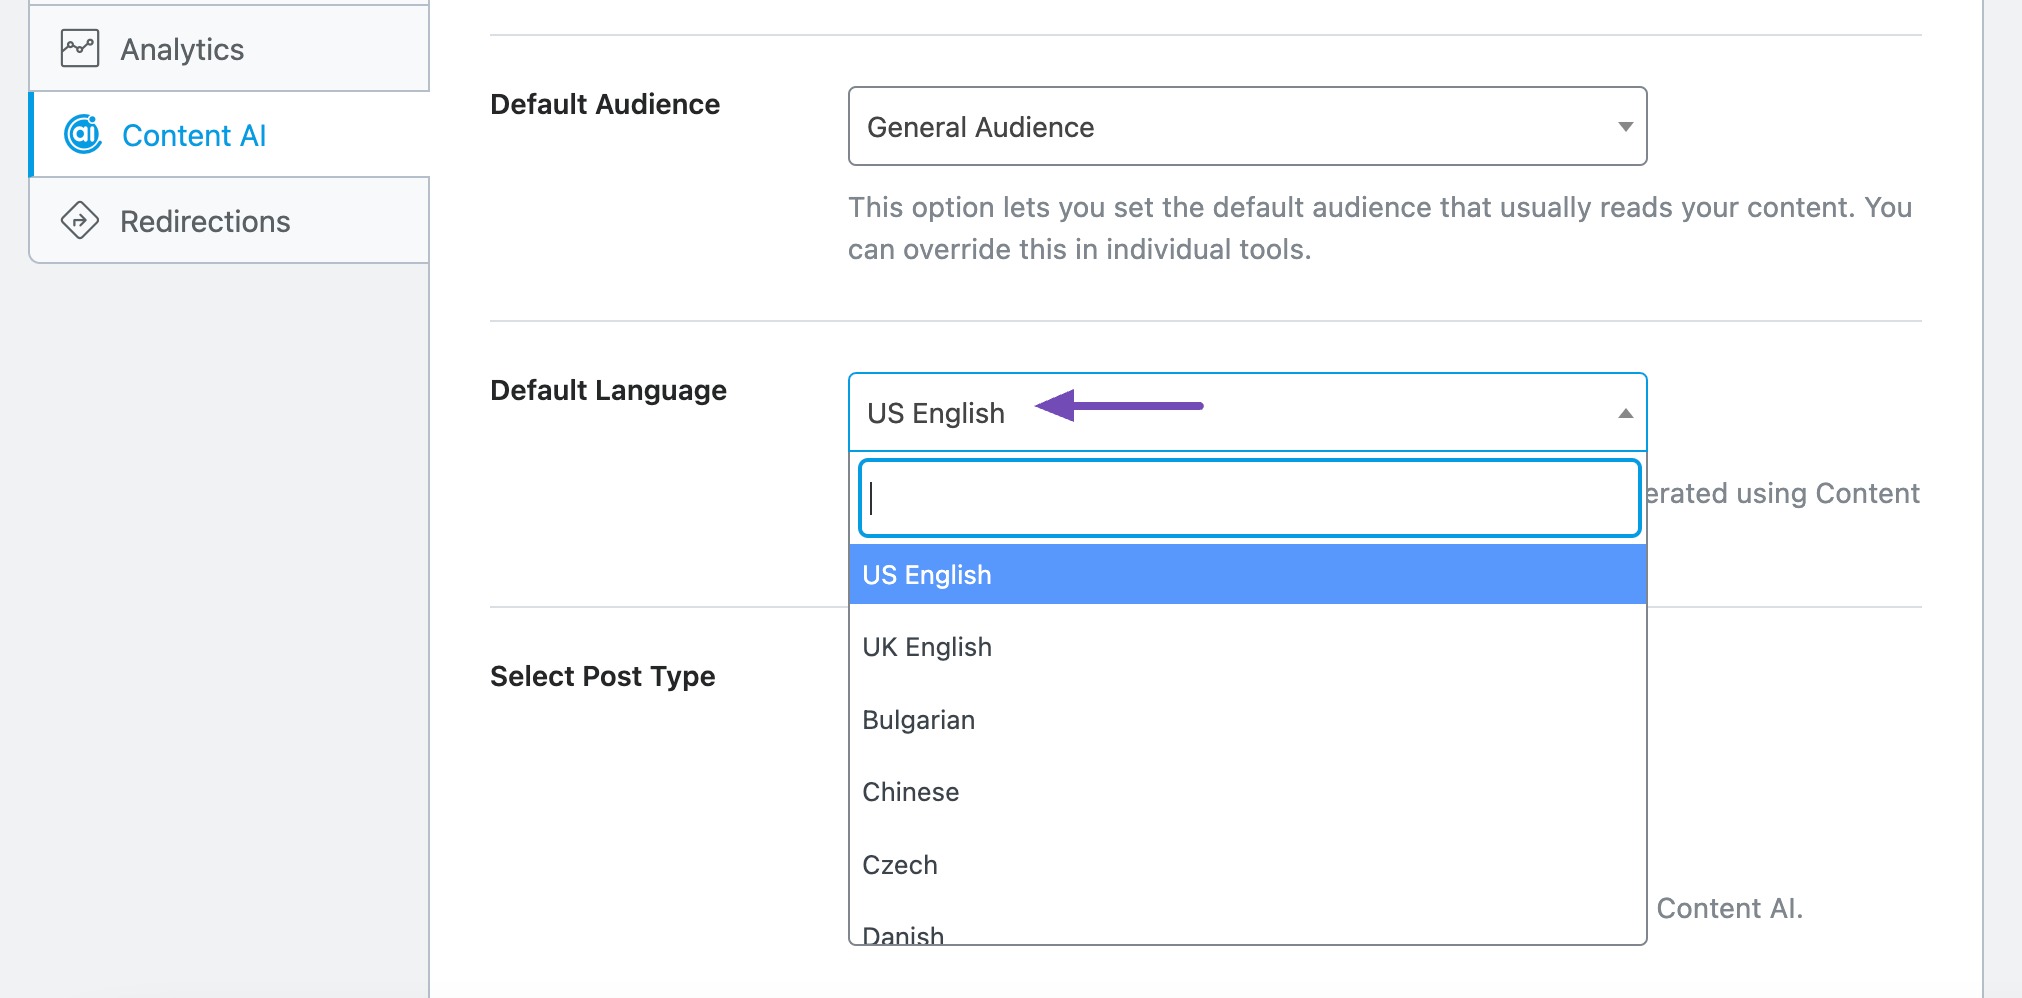Viewport: 2022px width, 998px height.
Task: Select UK English from the language list
Action: 926,646
